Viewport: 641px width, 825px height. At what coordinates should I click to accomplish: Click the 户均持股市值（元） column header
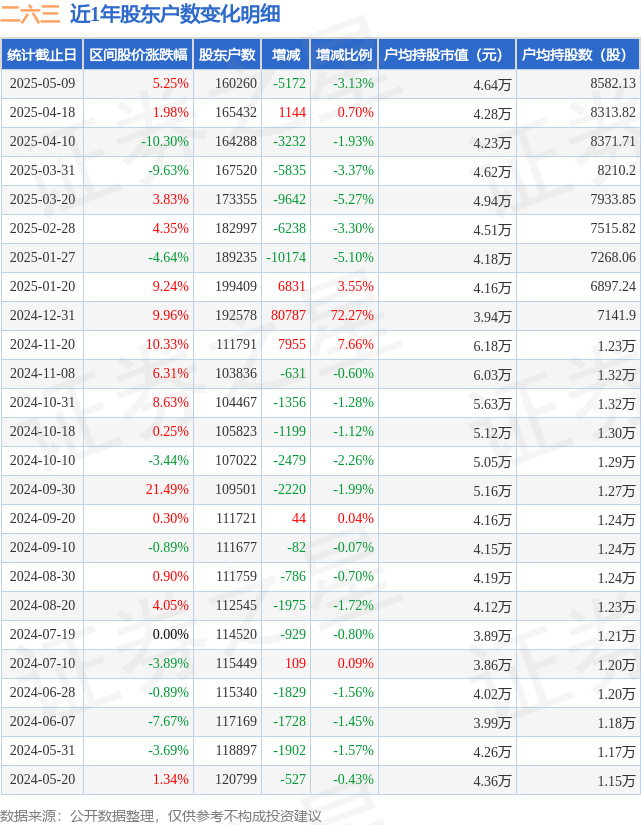click(446, 55)
